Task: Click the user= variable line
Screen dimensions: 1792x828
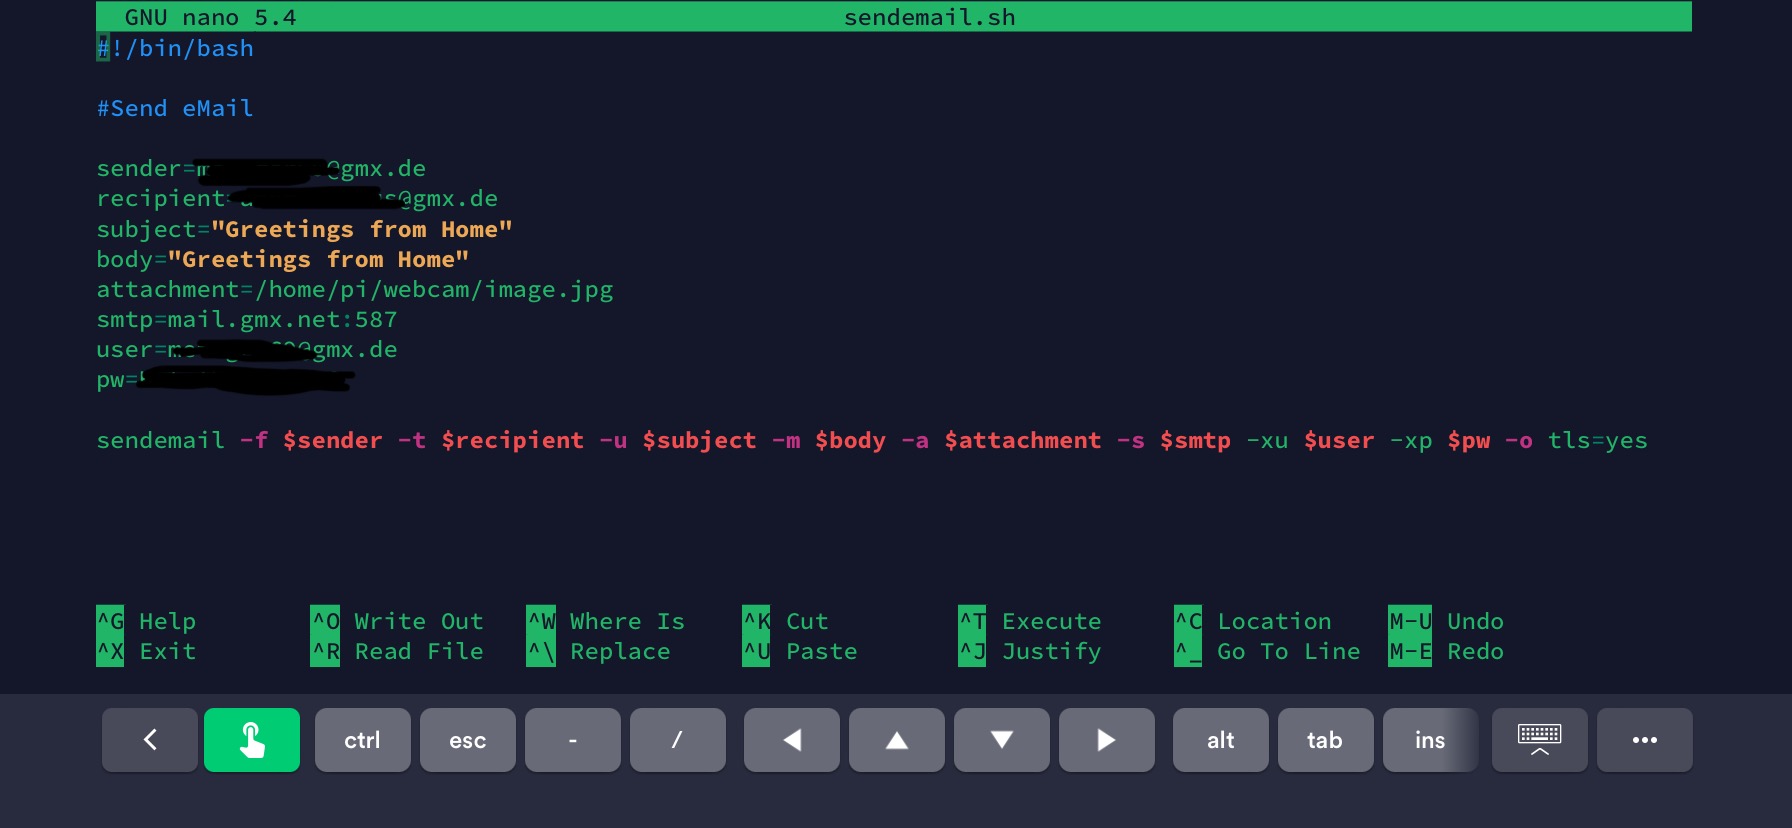Action: click(247, 349)
